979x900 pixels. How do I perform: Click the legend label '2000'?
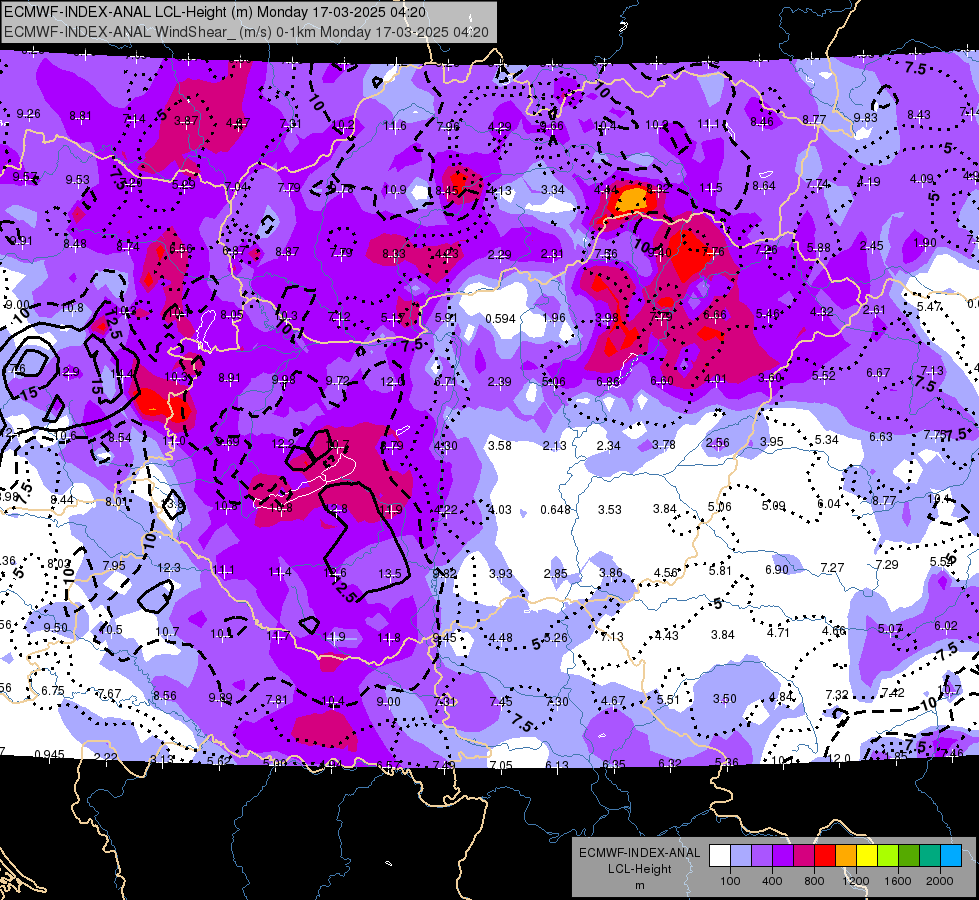point(940,881)
